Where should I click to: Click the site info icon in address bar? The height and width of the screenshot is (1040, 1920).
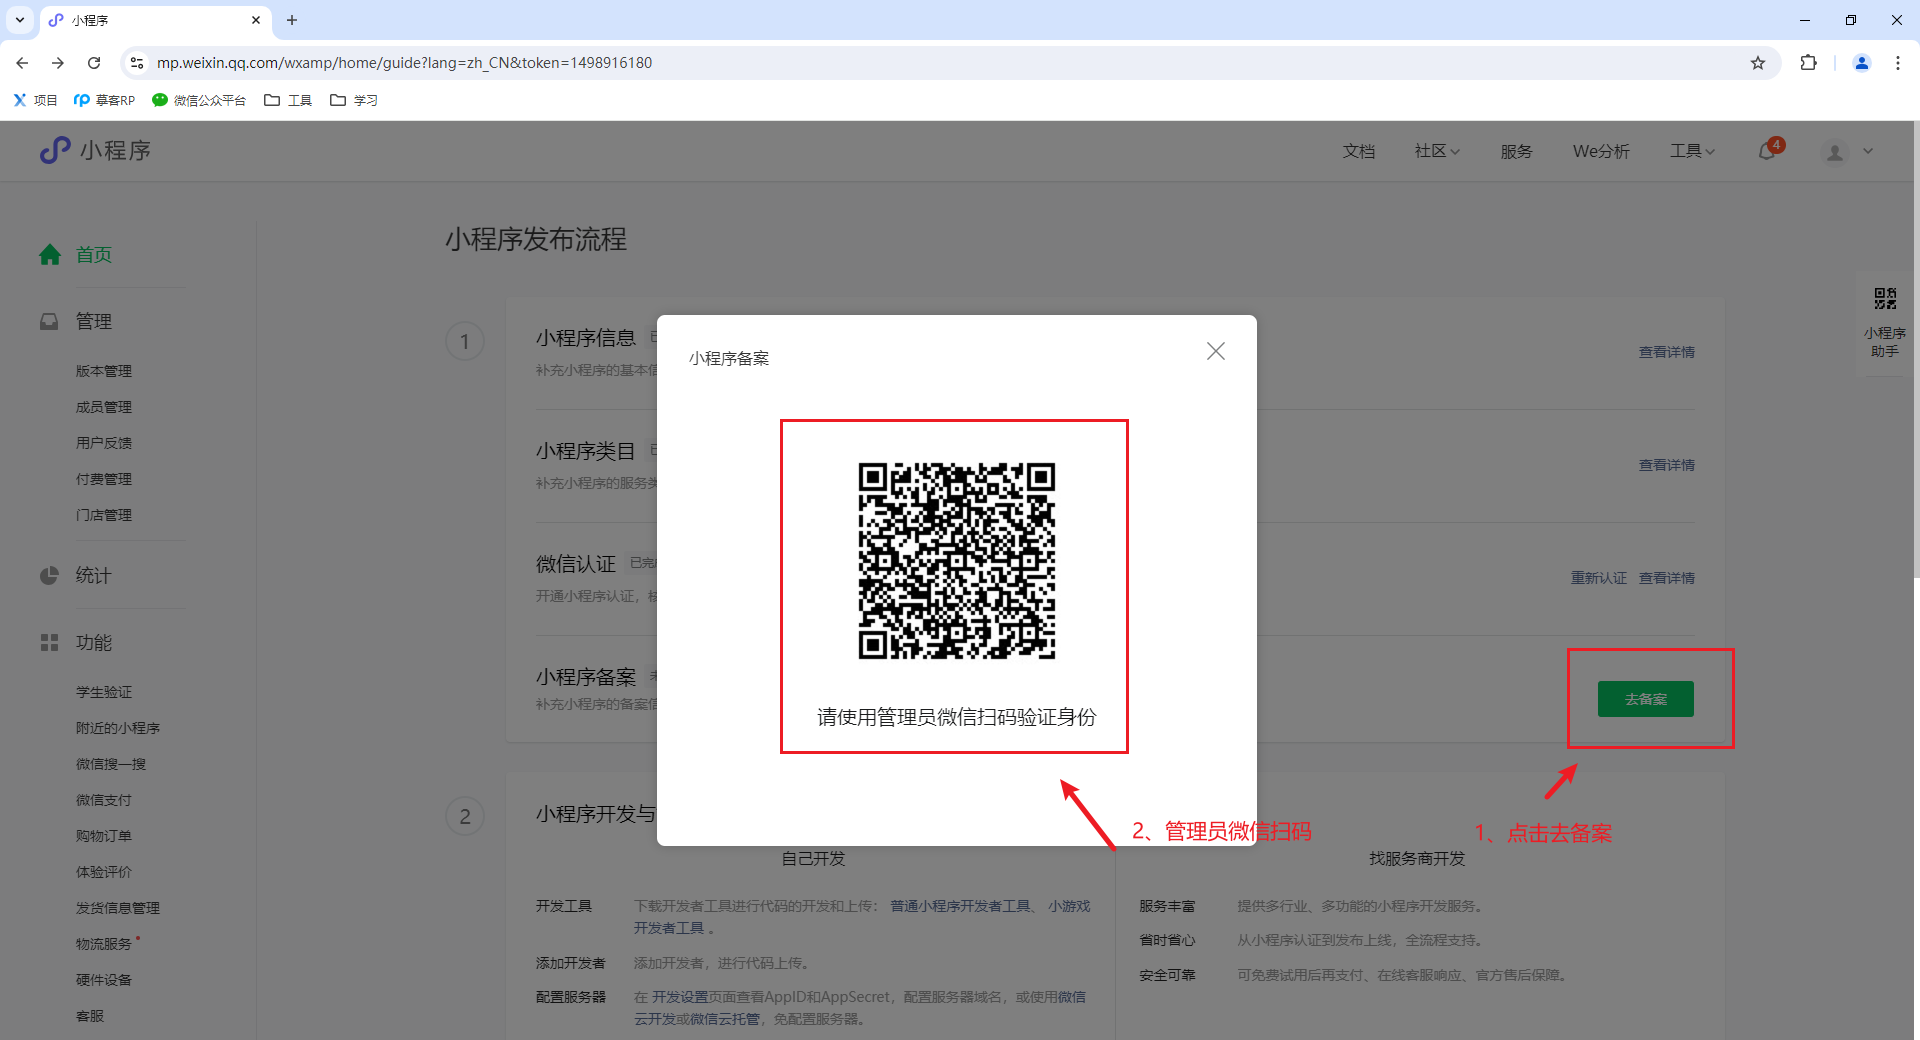click(137, 63)
